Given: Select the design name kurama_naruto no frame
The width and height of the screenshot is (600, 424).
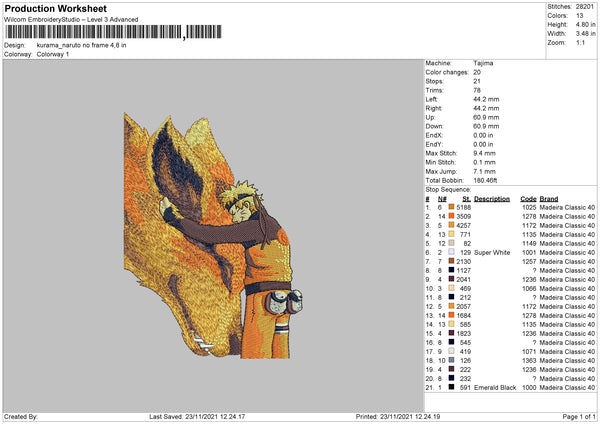Looking at the screenshot, I should 81,45.
